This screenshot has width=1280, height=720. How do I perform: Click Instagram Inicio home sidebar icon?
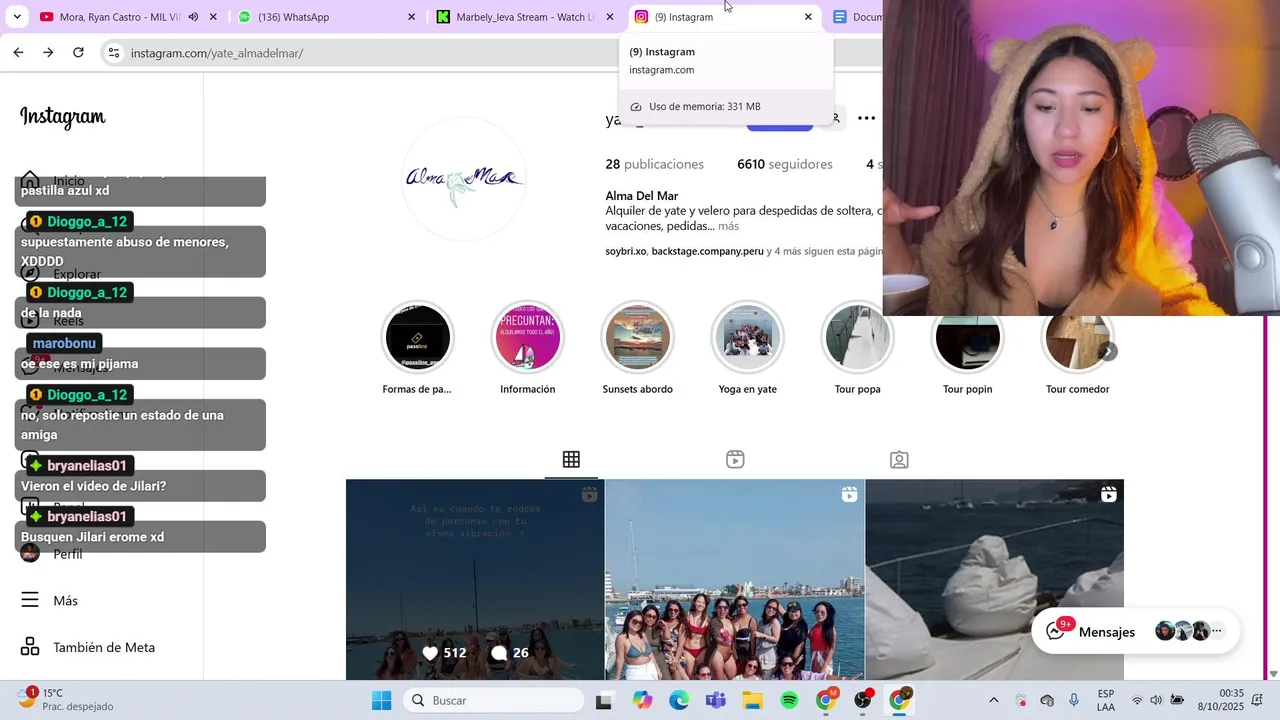coord(30,181)
